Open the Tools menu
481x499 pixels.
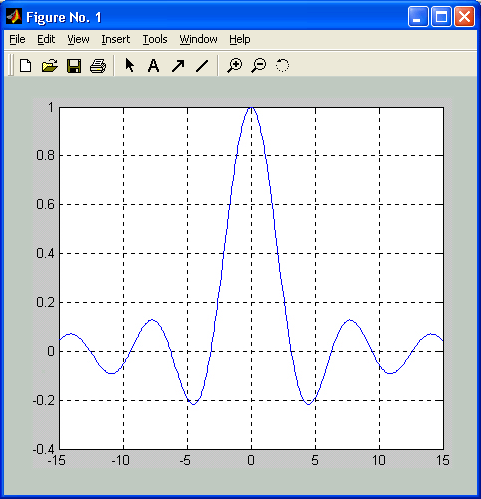point(155,39)
